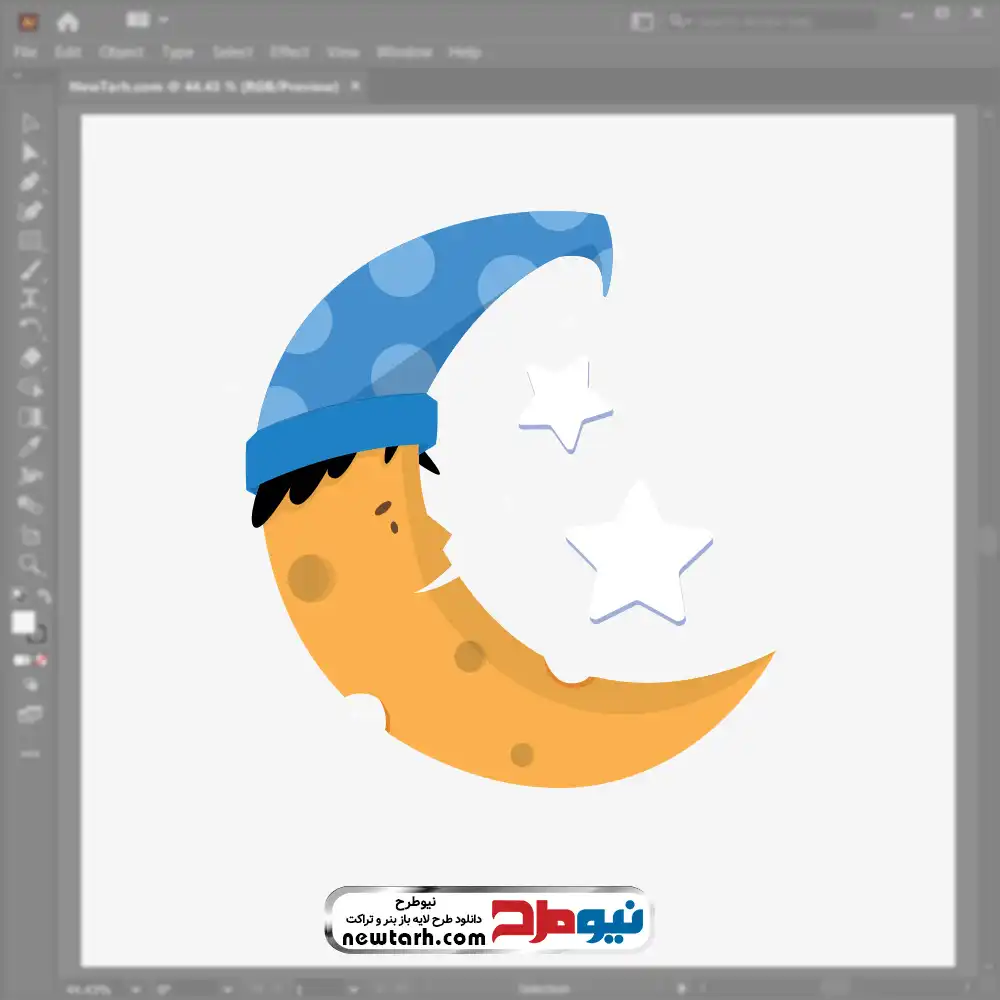Close the NewTarh.com document tab
Screen dimensions: 1000x1000
coord(354,87)
